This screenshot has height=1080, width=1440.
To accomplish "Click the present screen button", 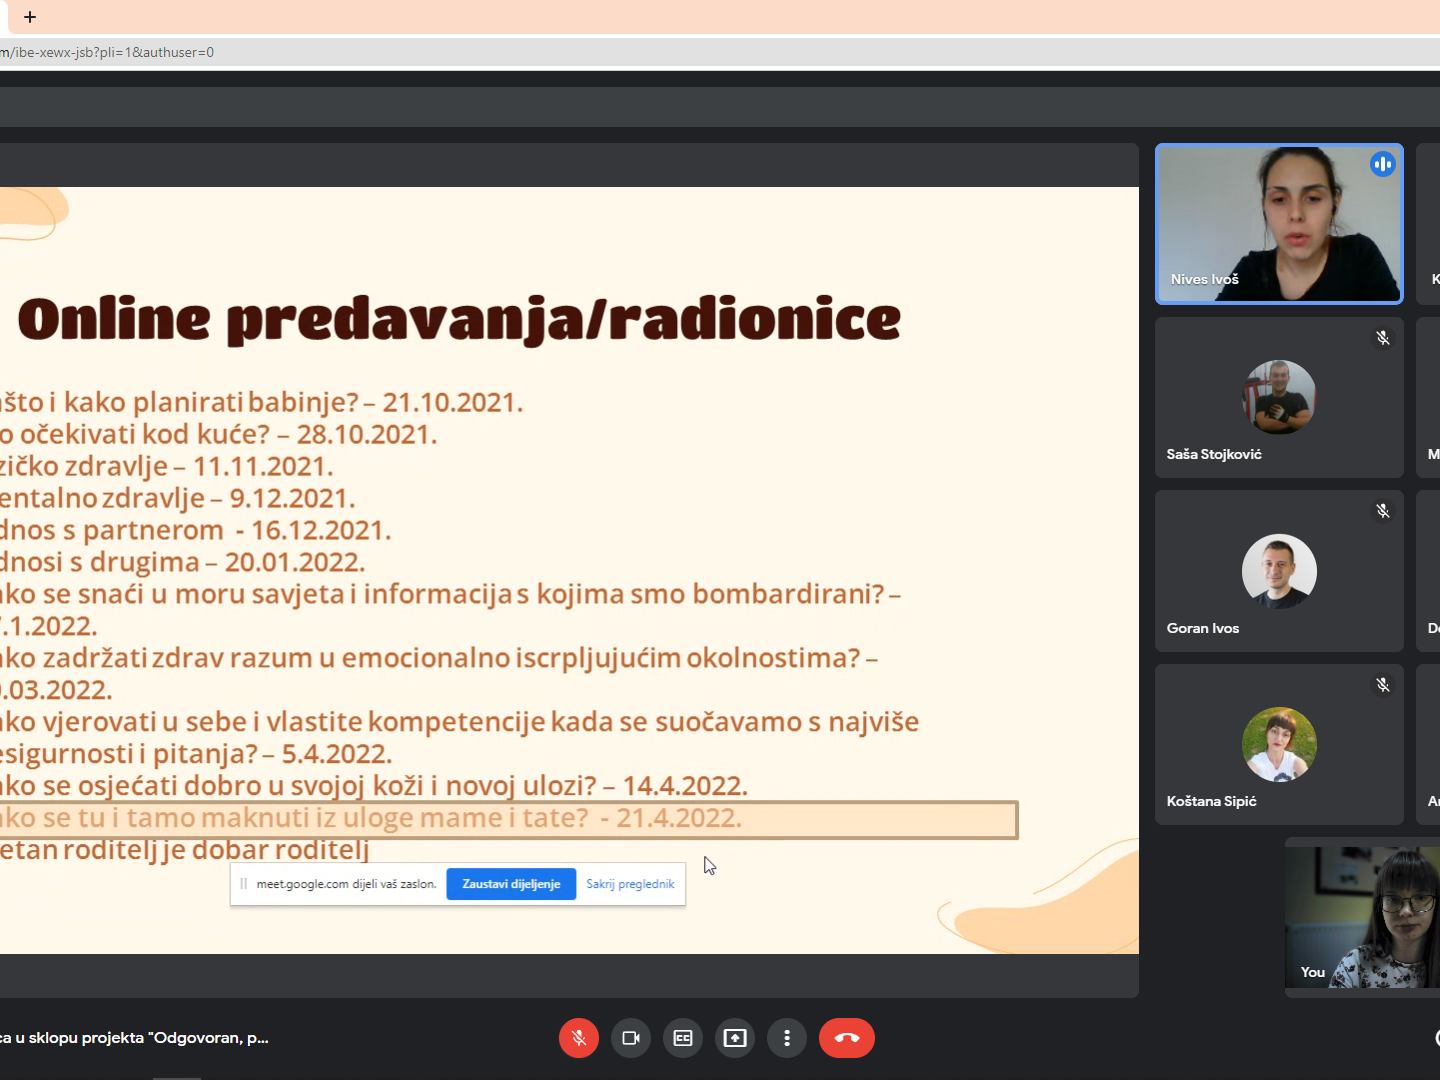I will click(x=735, y=1038).
